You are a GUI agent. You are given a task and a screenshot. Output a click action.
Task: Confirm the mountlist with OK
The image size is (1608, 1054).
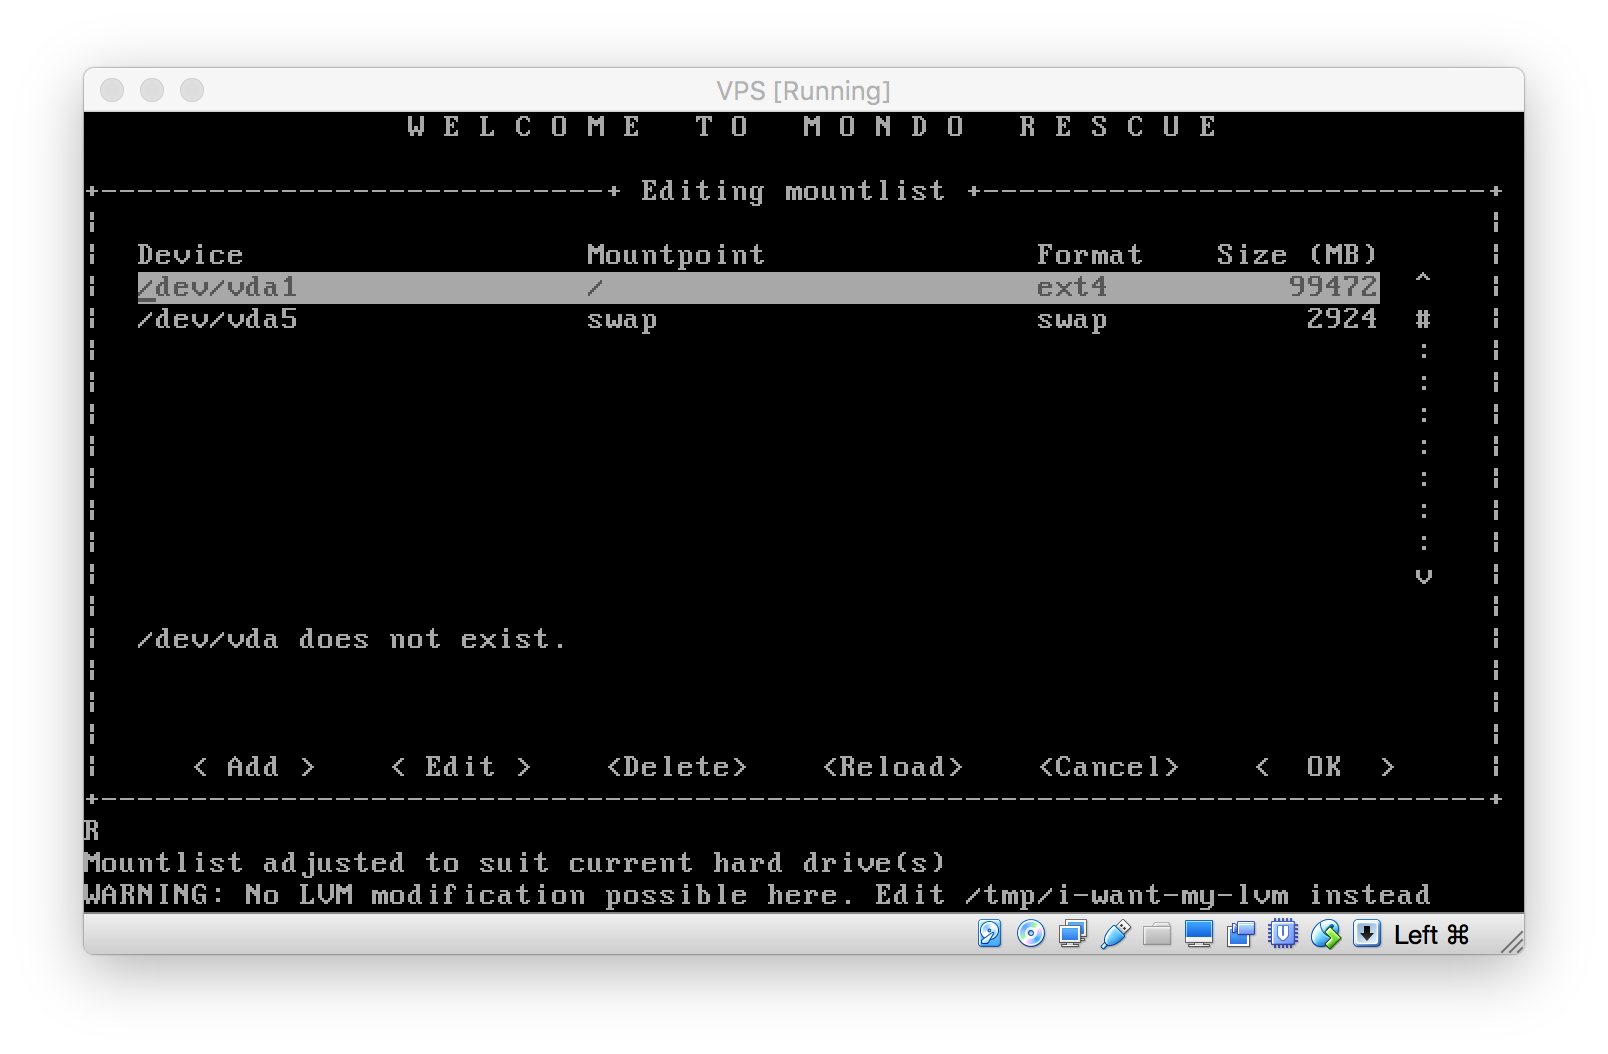pos(1324,767)
